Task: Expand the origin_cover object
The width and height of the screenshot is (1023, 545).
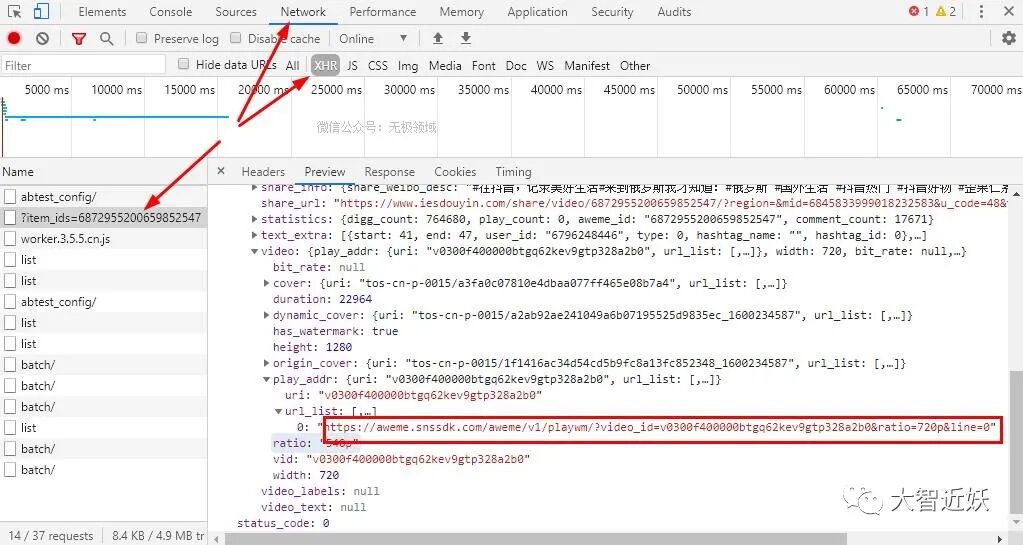Action: (266, 364)
